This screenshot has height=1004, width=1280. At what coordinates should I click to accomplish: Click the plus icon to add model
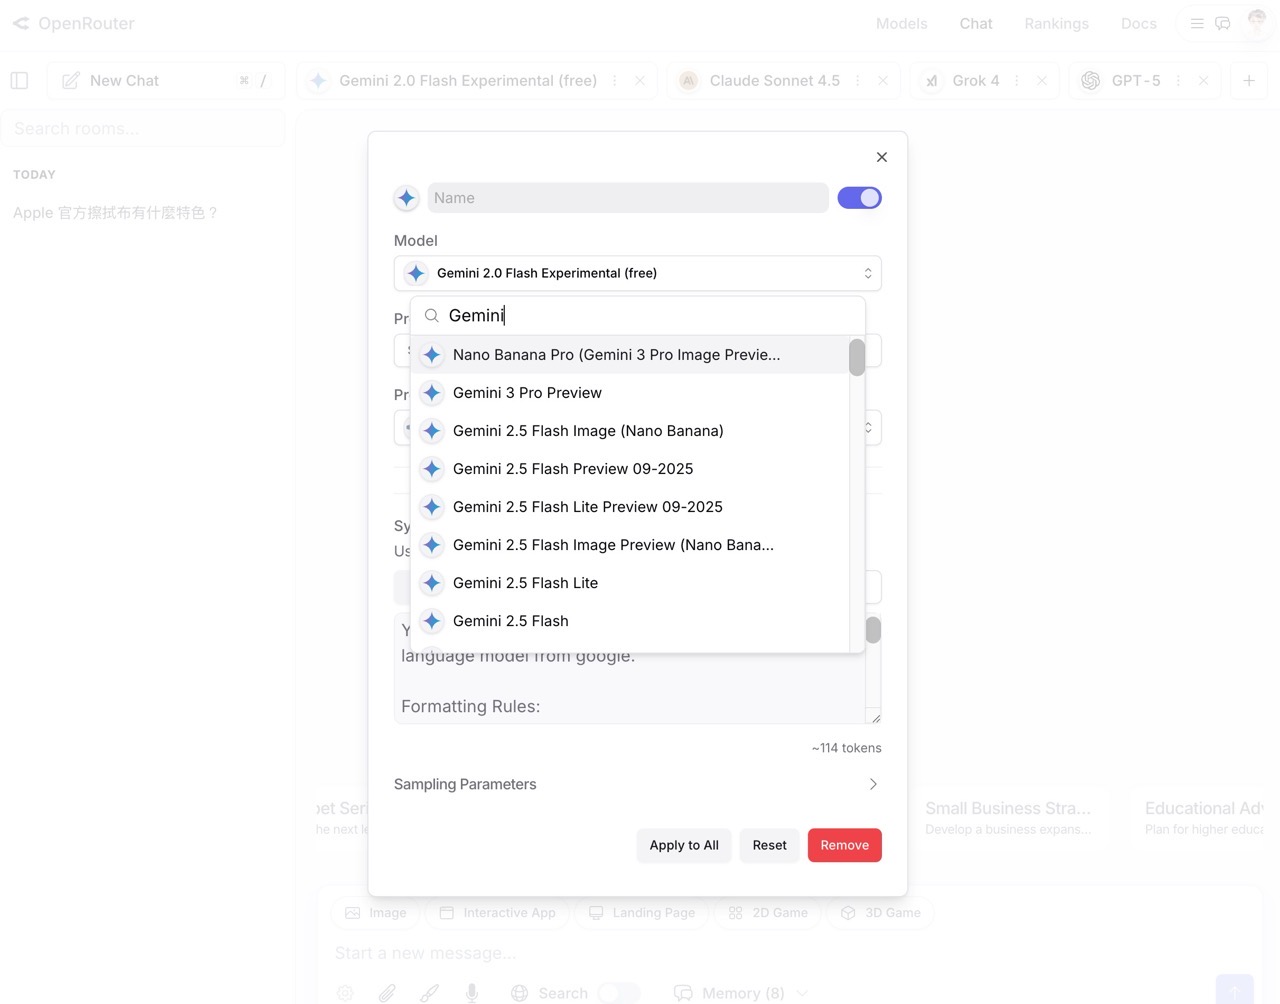click(1248, 81)
